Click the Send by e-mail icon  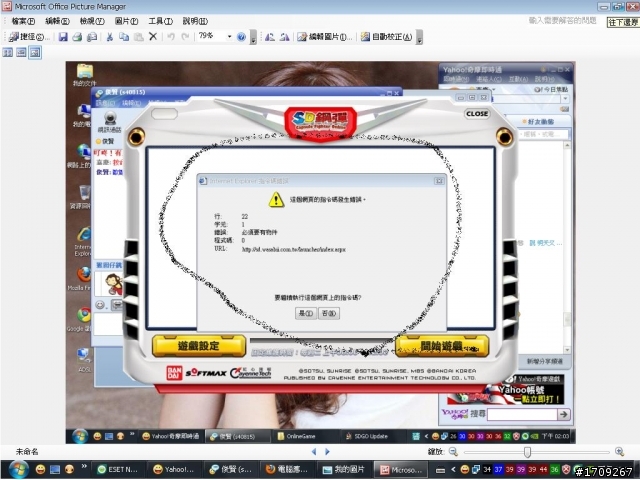pyautogui.click(x=92, y=37)
